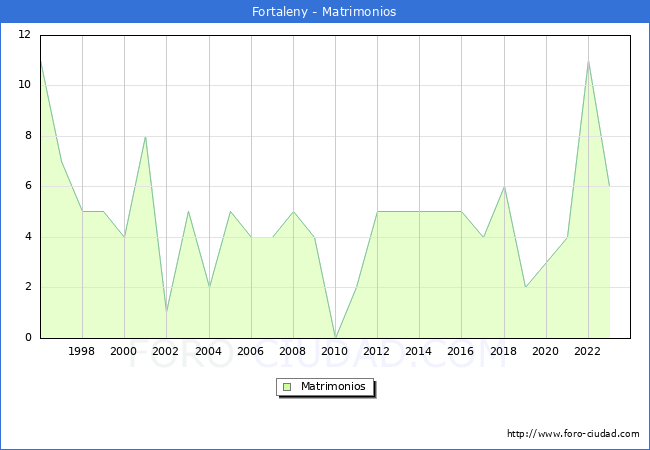
Task: Click the 2022 peak data point
Action: point(588,60)
